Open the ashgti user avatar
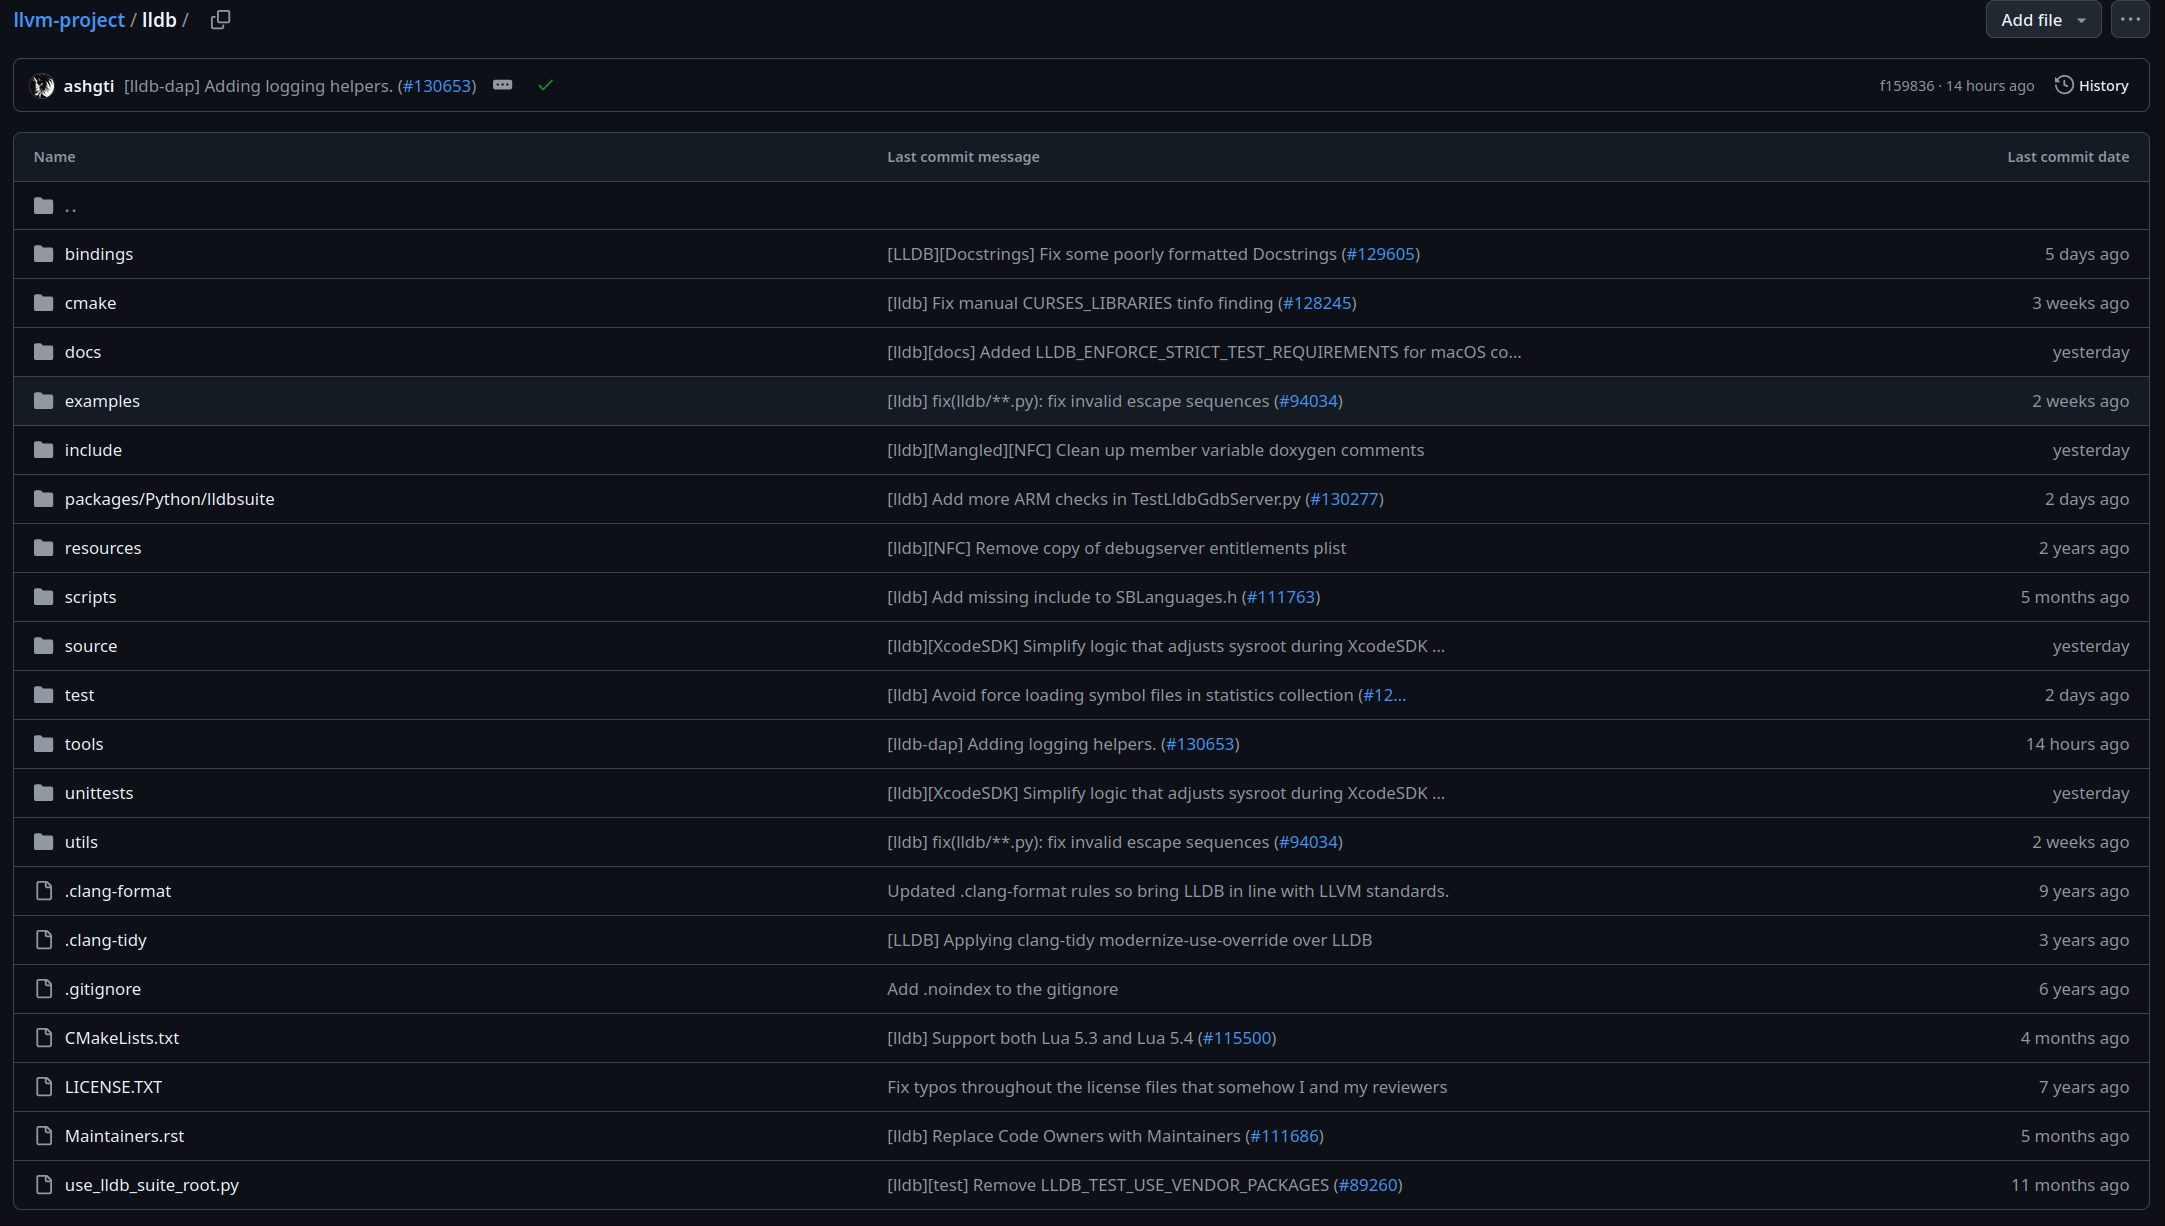Screen dimensions: 2165x1226 [43, 86]
